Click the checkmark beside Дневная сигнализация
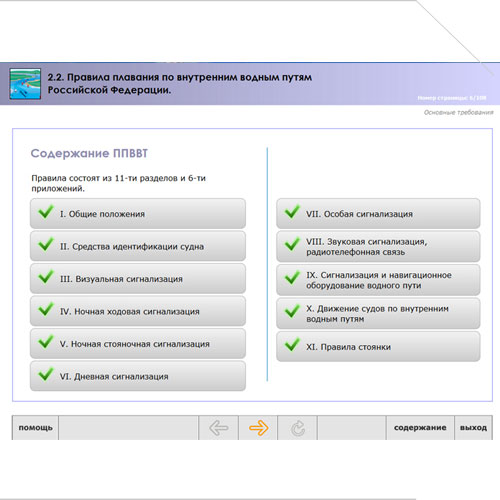This screenshot has width=500, height=500. point(46,374)
